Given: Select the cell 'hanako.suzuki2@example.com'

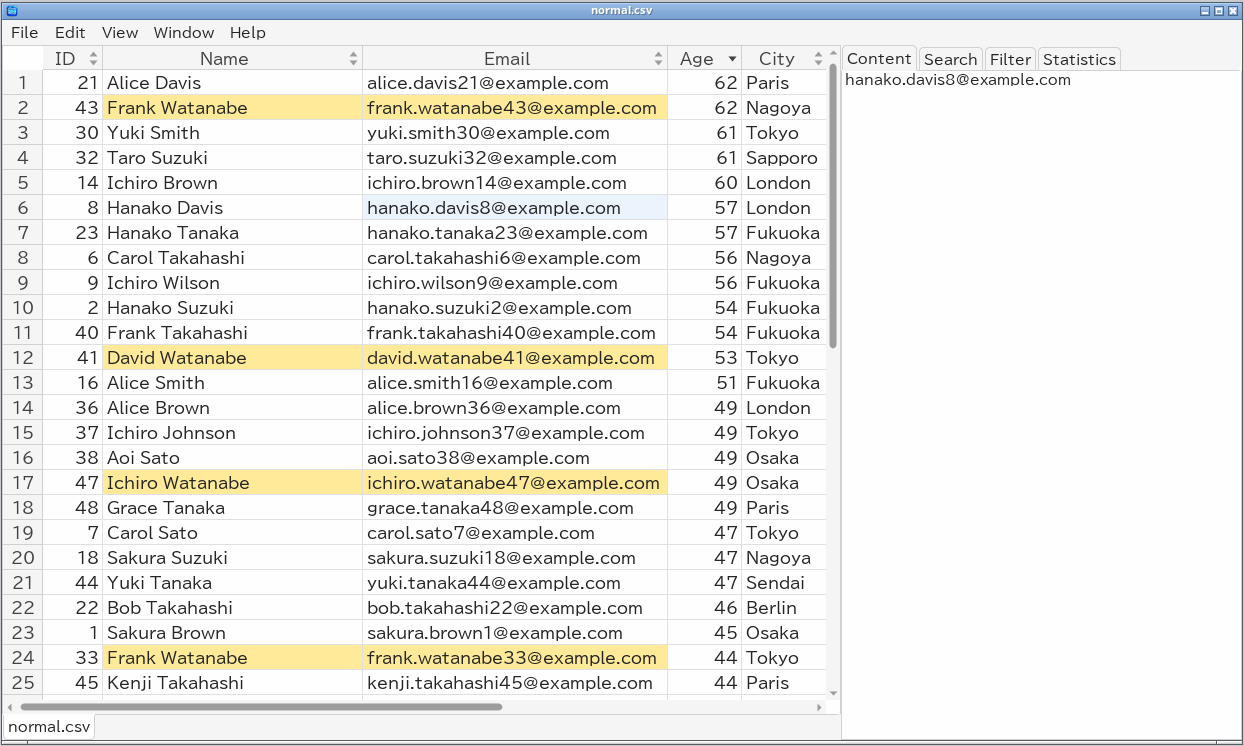Looking at the screenshot, I should pyautogui.click(x=515, y=308).
